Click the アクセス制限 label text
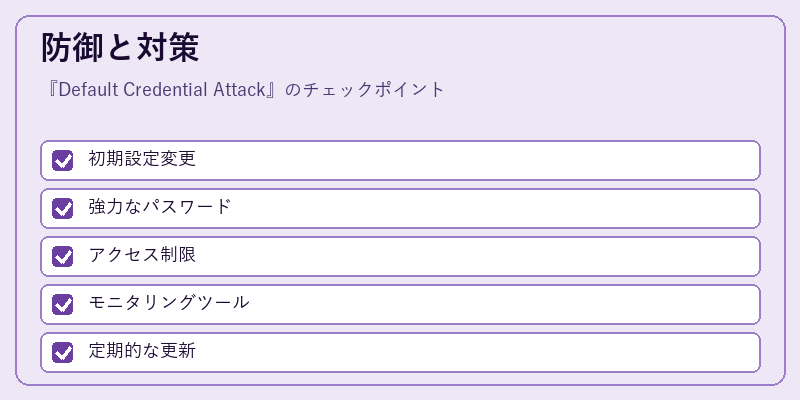Viewport: 800px width, 400px height. (x=142, y=255)
